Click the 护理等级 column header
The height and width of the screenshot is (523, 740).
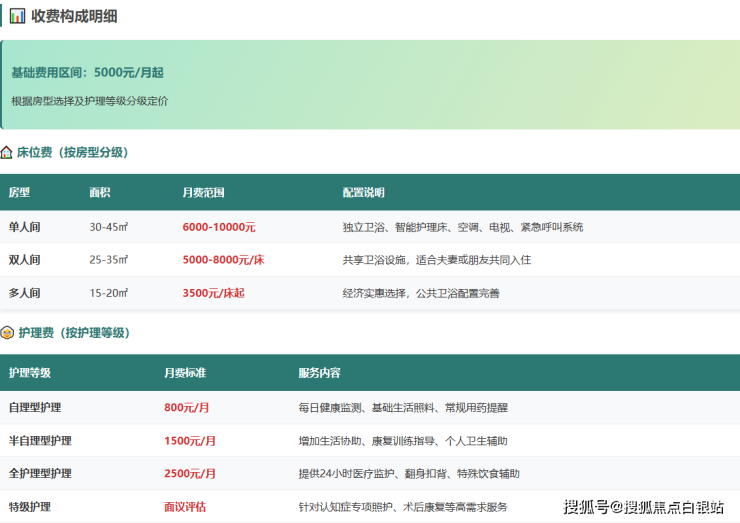[29, 373]
